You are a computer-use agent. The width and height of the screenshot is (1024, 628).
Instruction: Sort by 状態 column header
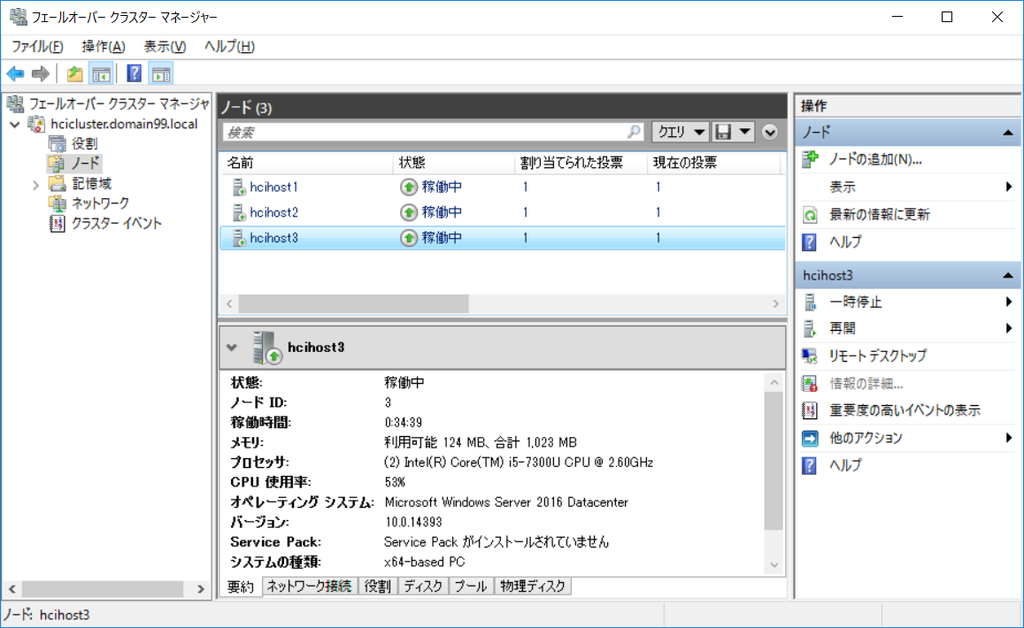pos(455,163)
